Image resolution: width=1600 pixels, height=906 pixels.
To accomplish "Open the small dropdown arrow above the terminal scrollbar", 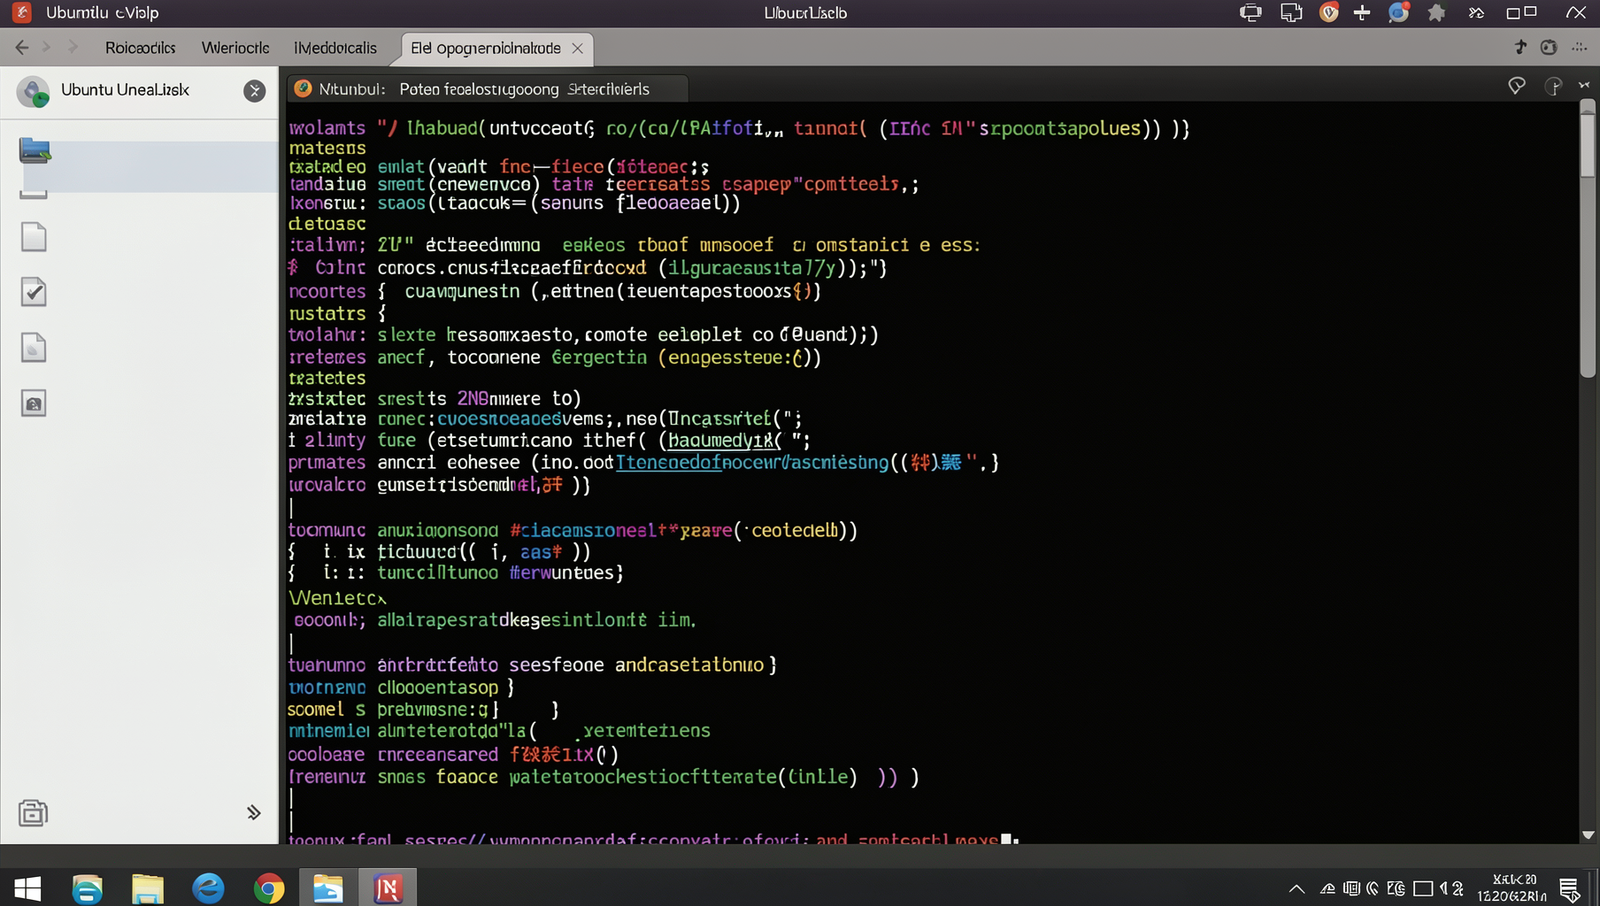I will click(1584, 86).
